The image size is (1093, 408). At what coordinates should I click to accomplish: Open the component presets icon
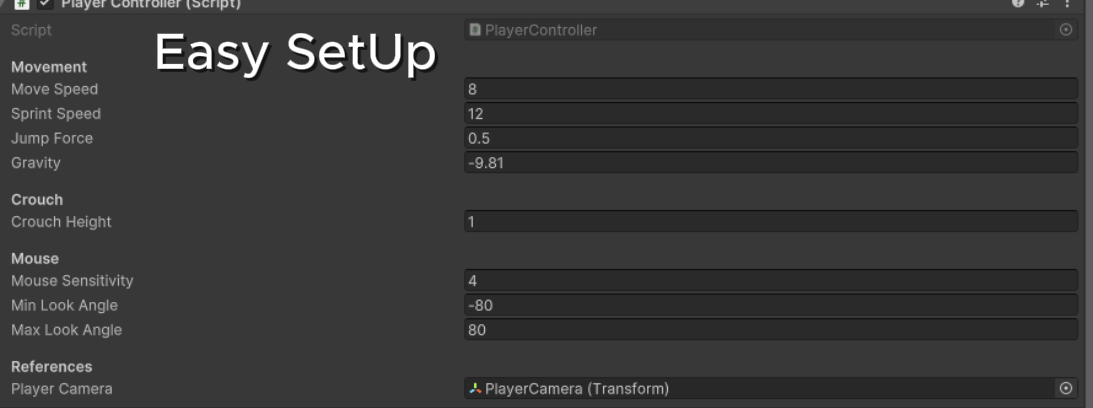[x=1043, y=4]
